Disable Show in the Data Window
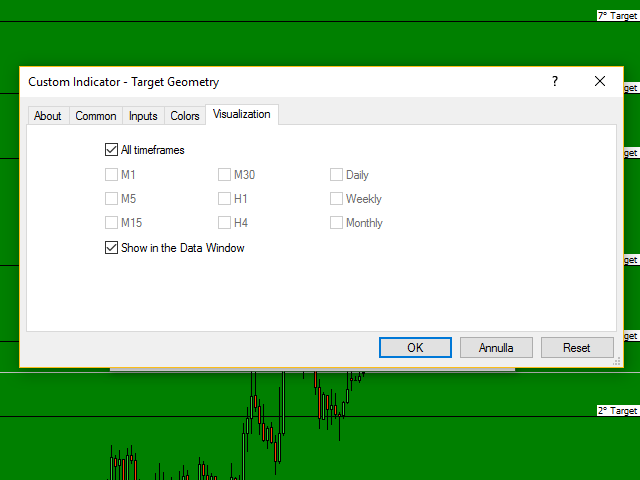 tap(111, 248)
